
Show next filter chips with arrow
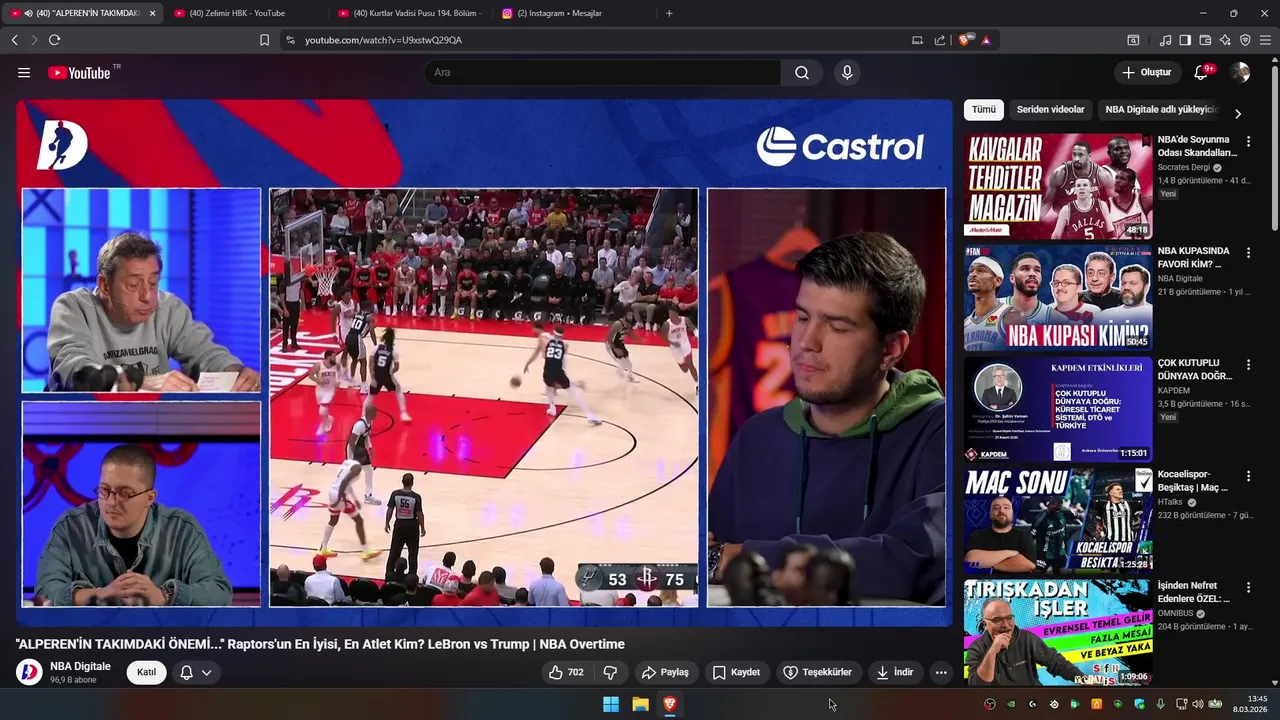click(1238, 113)
